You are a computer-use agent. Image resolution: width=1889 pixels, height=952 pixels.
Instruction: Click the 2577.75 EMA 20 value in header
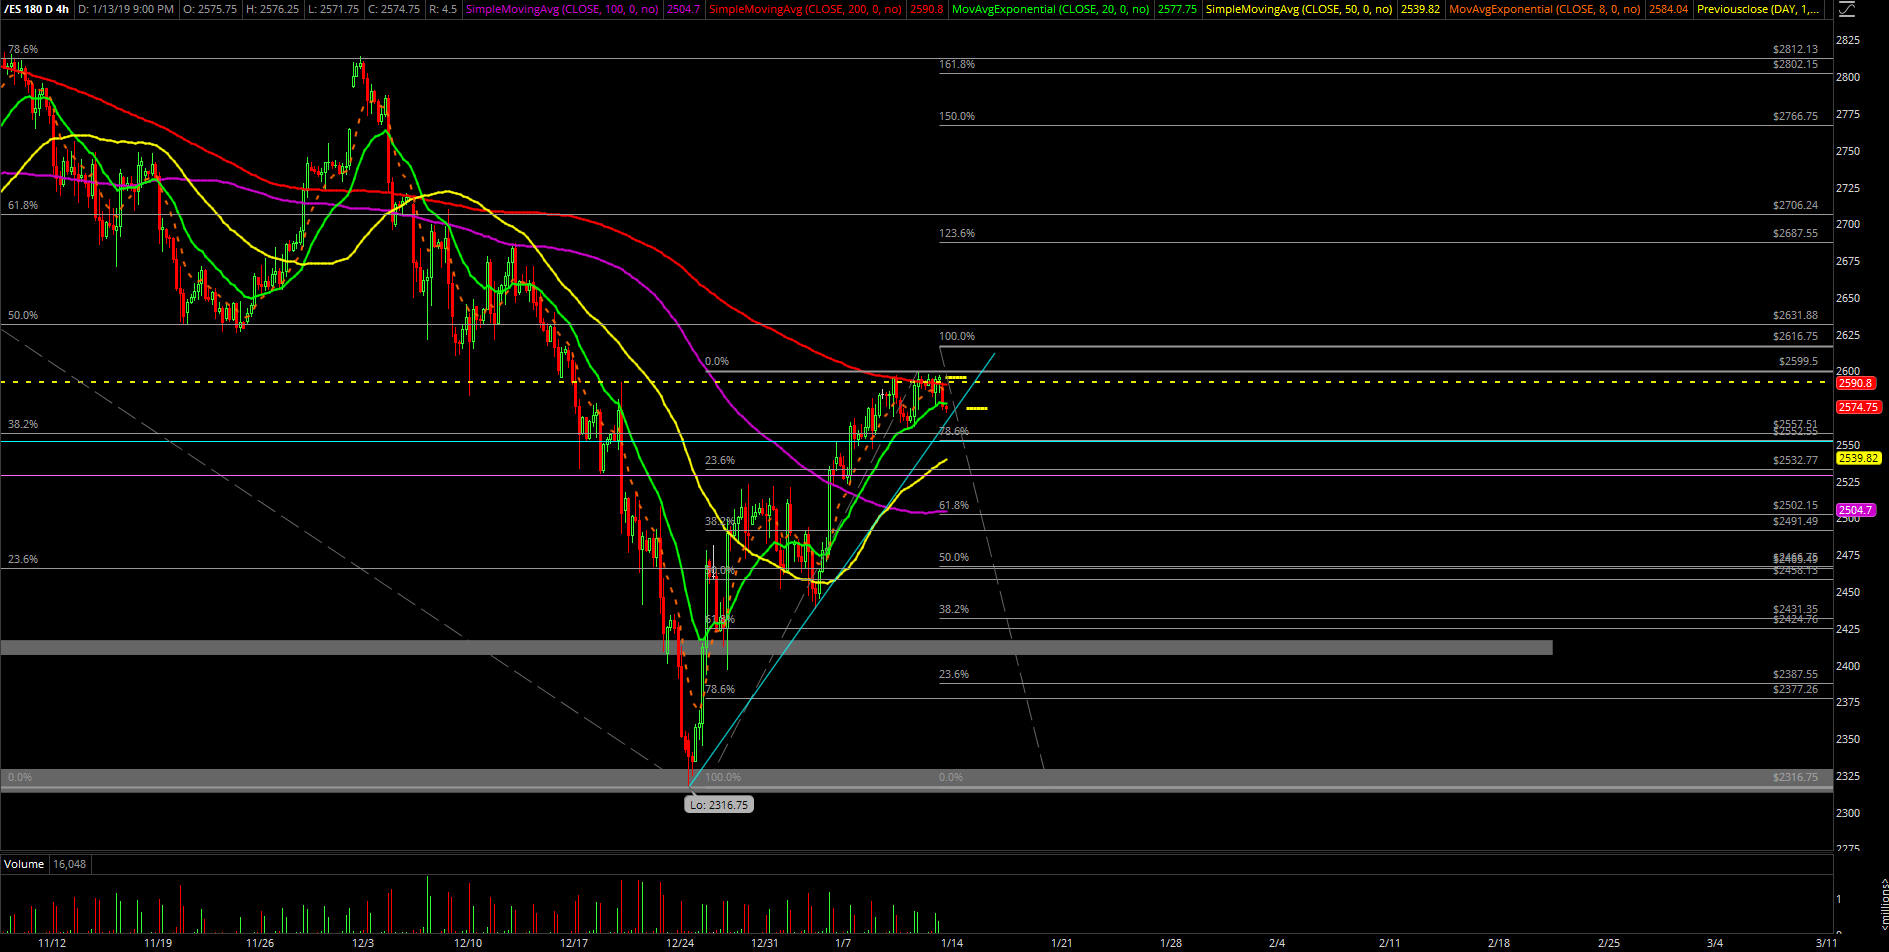(x=1177, y=9)
